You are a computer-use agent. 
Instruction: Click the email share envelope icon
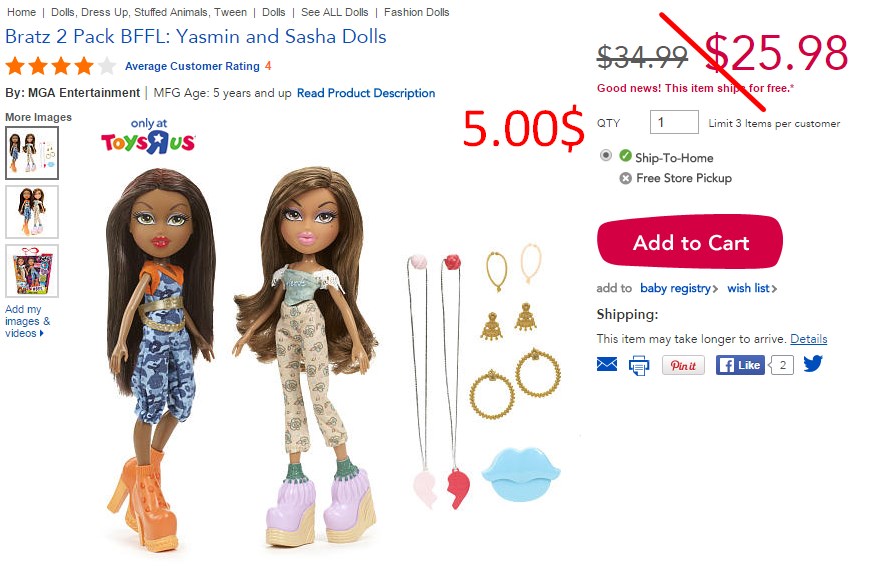coord(606,365)
